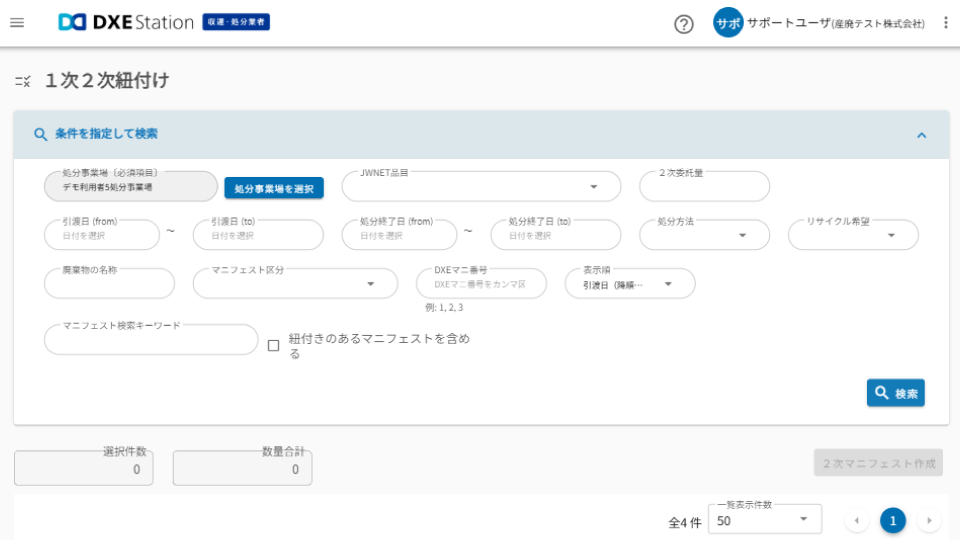Click the blue 検索 search button

coord(895,393)
